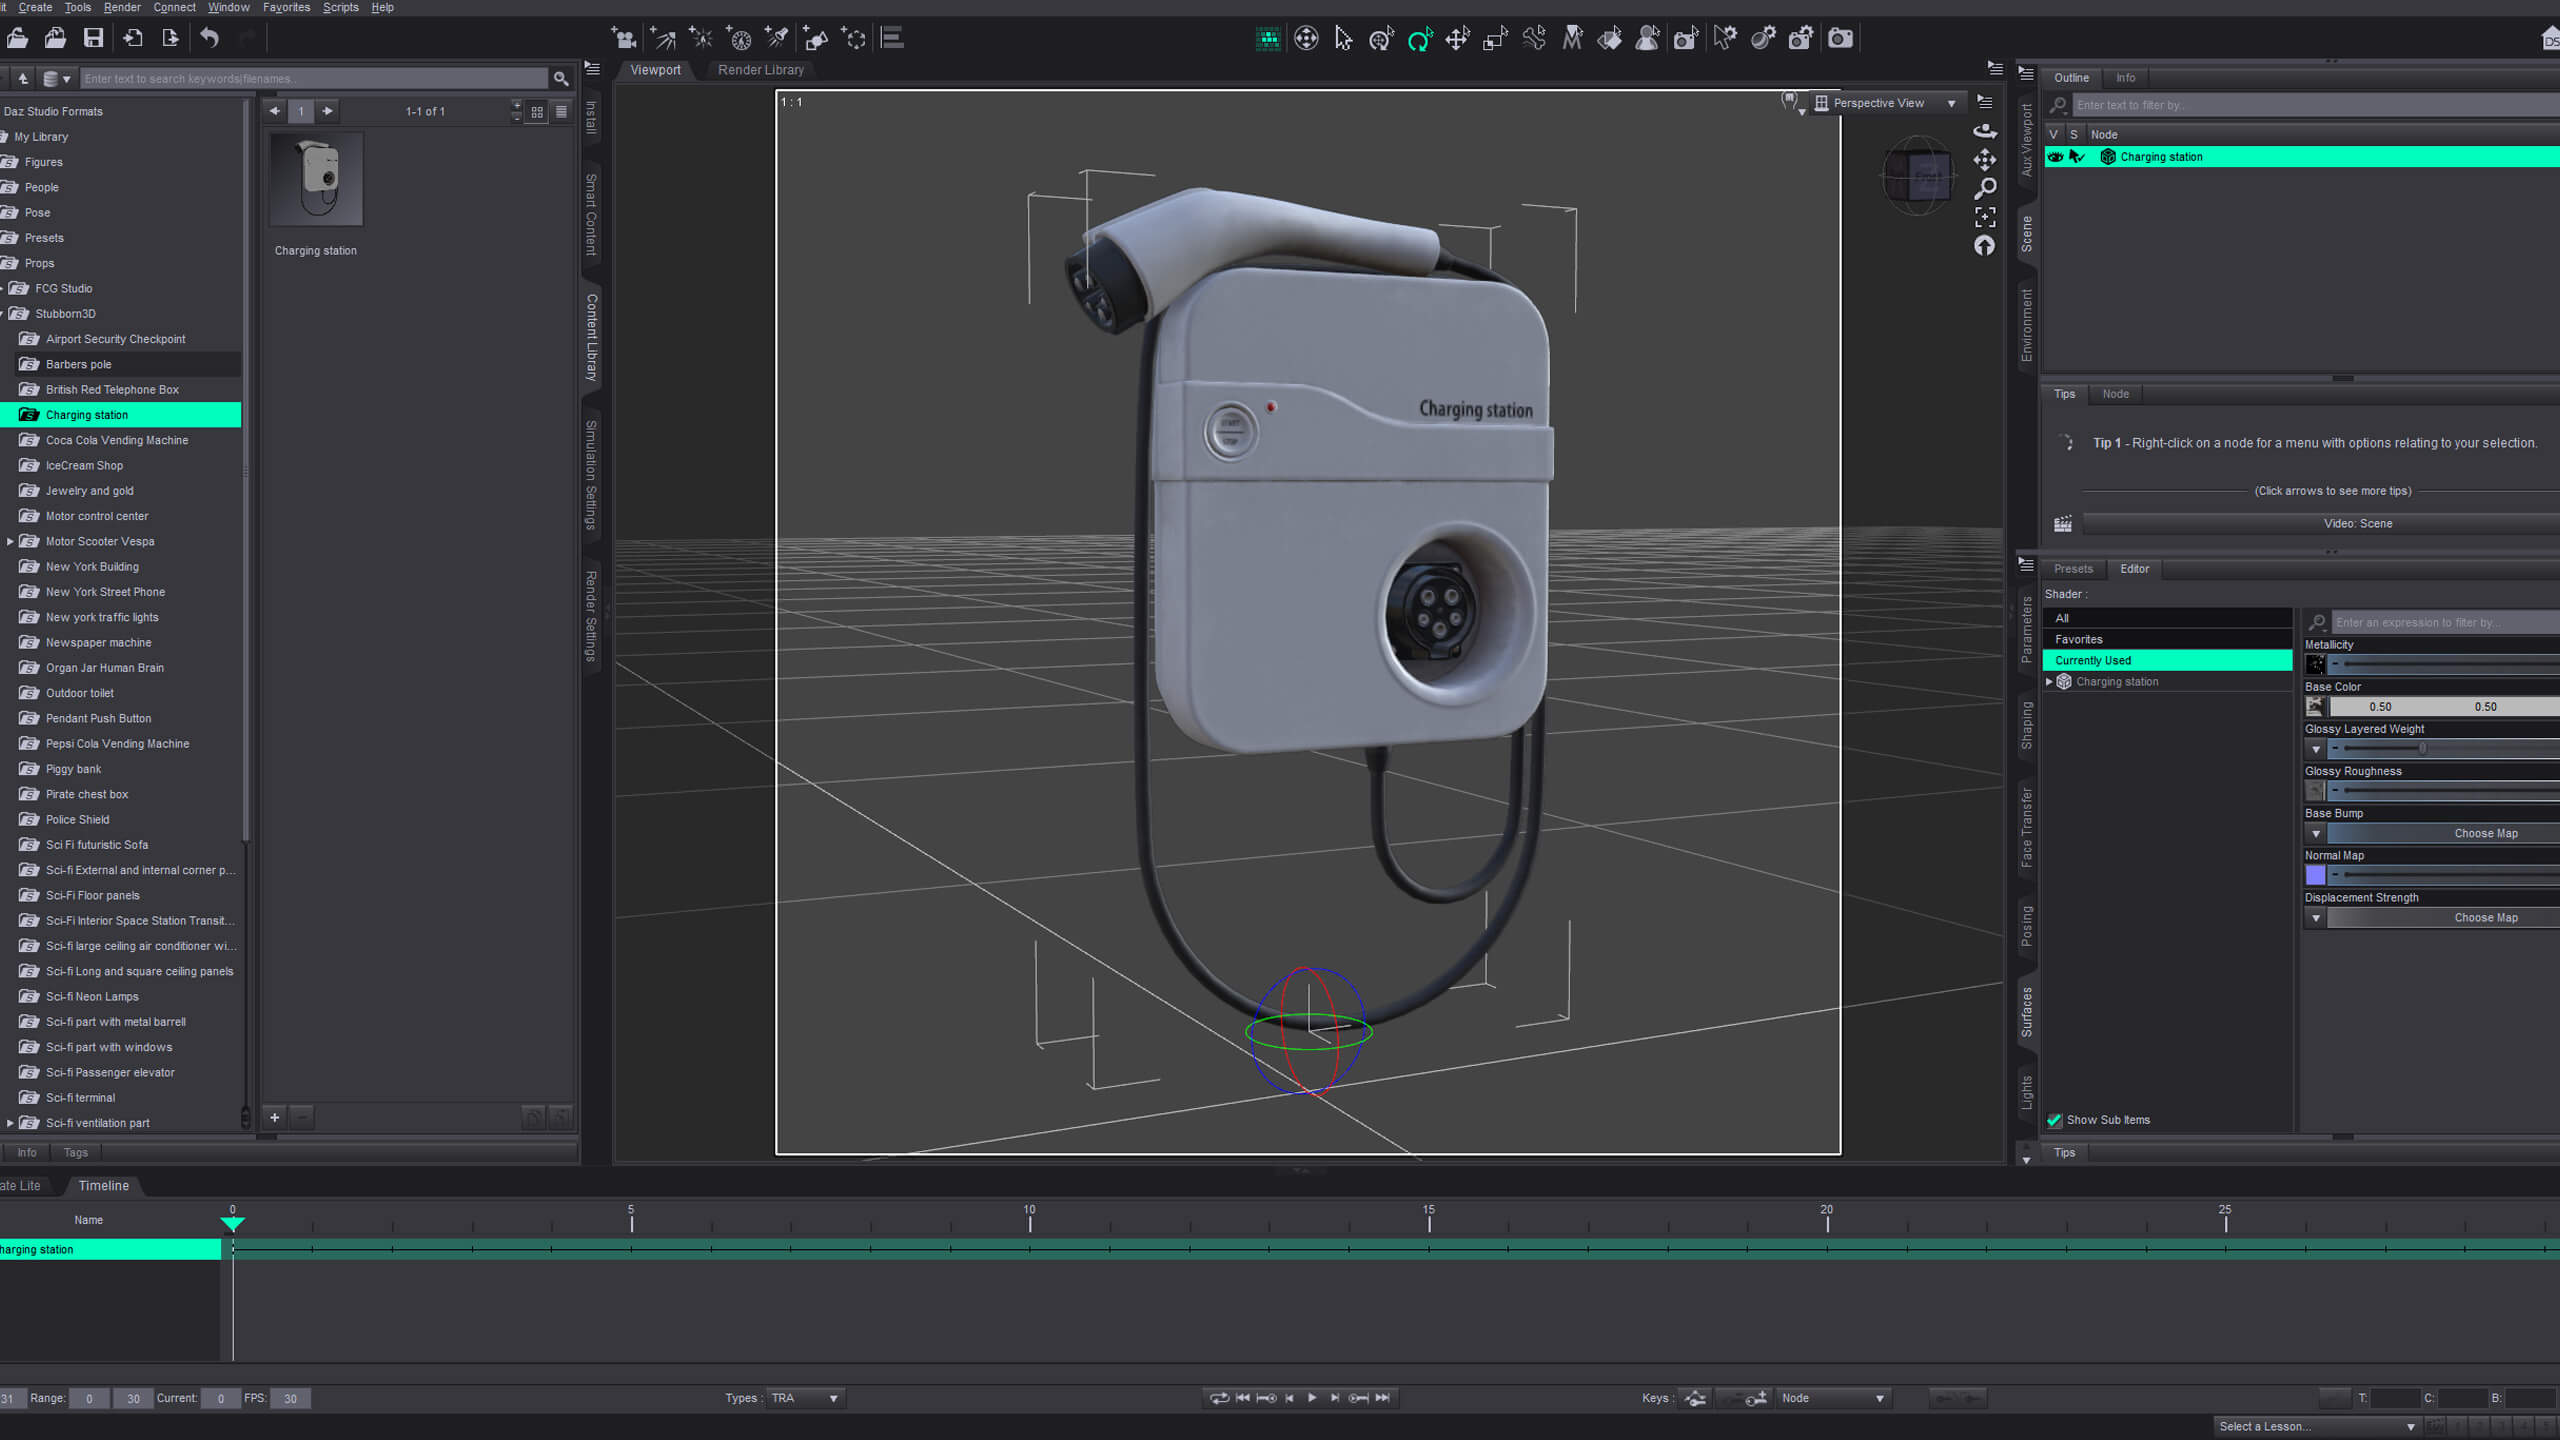Open the Perspective View dropdown

1886,103
